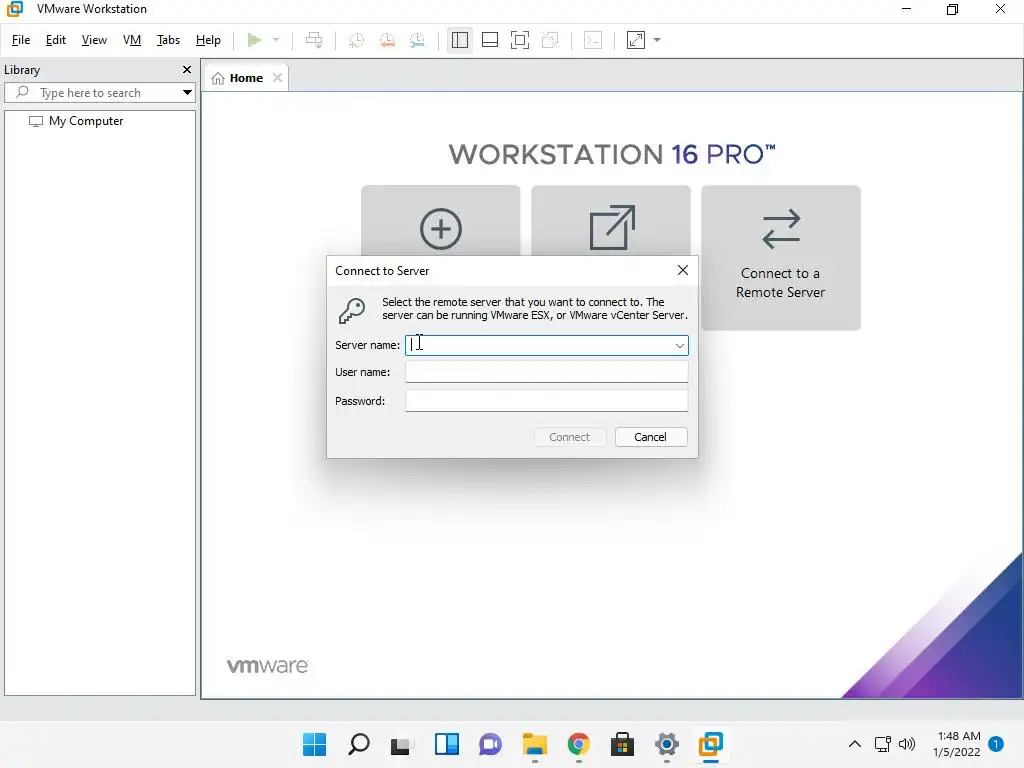Click the stretch guest display icon
Screen dimensions: 1024x768
point(636,40)
